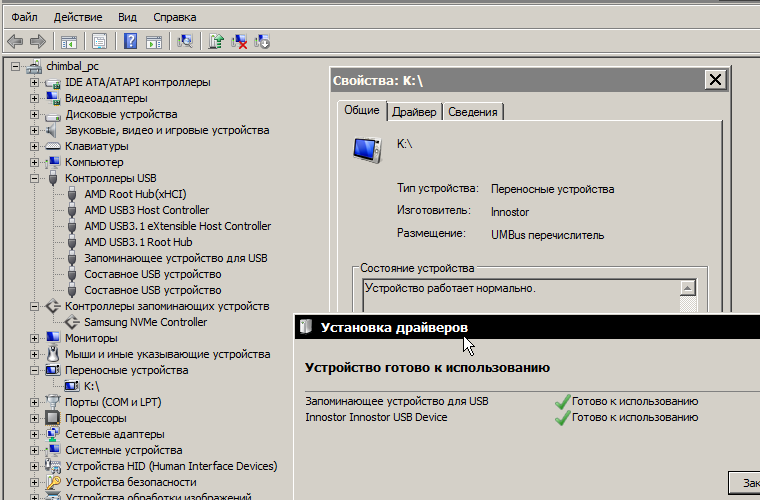Image resolution: width=760 pixels, height=500 pixels.
Task: Click the Back arrow in toolbar
Action: pyautogui.click(x=15, y=41)
